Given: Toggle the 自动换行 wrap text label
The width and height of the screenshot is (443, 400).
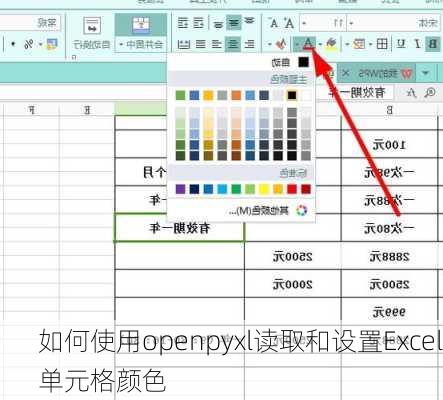Looking at the screenshot, I should click(92, 44).
